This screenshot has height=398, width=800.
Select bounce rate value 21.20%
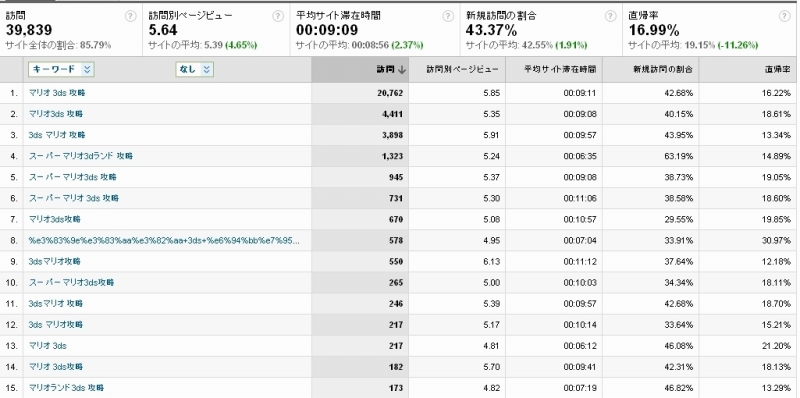tap(776, 345)
